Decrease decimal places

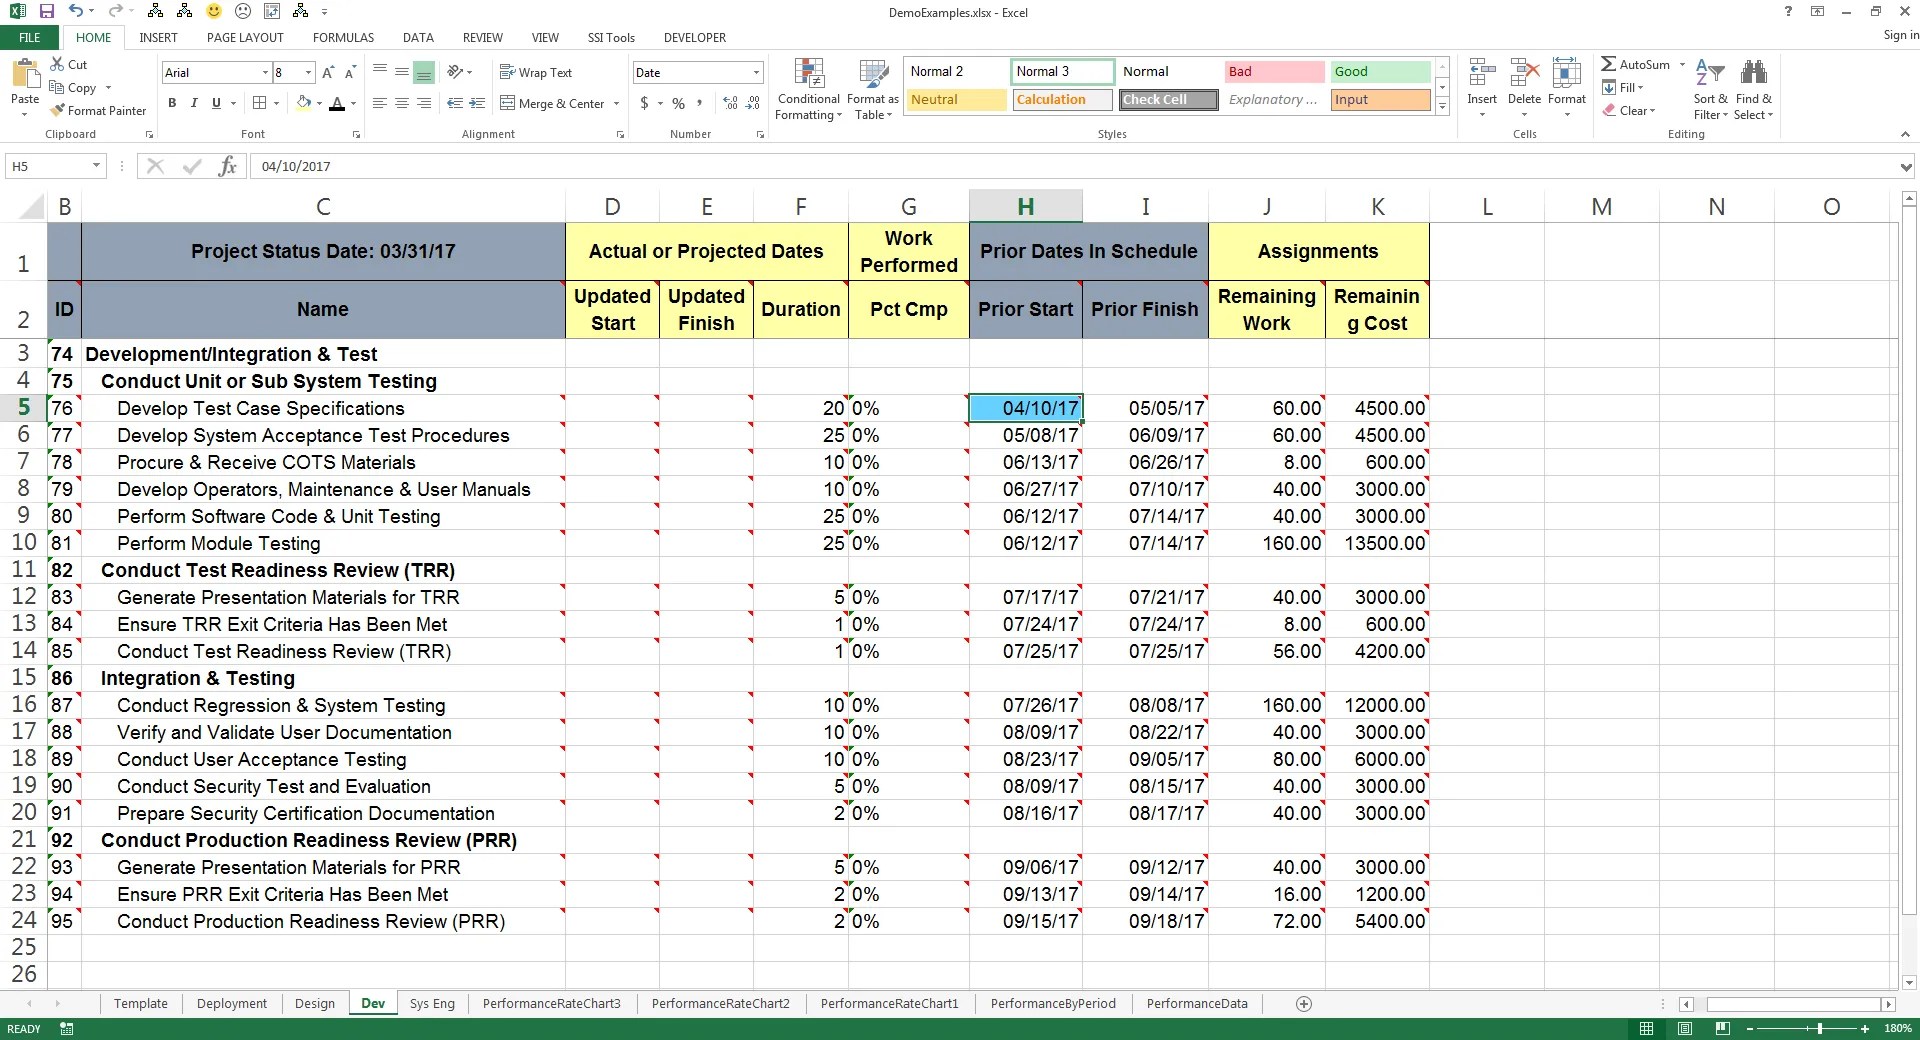(x=752, y=102)
